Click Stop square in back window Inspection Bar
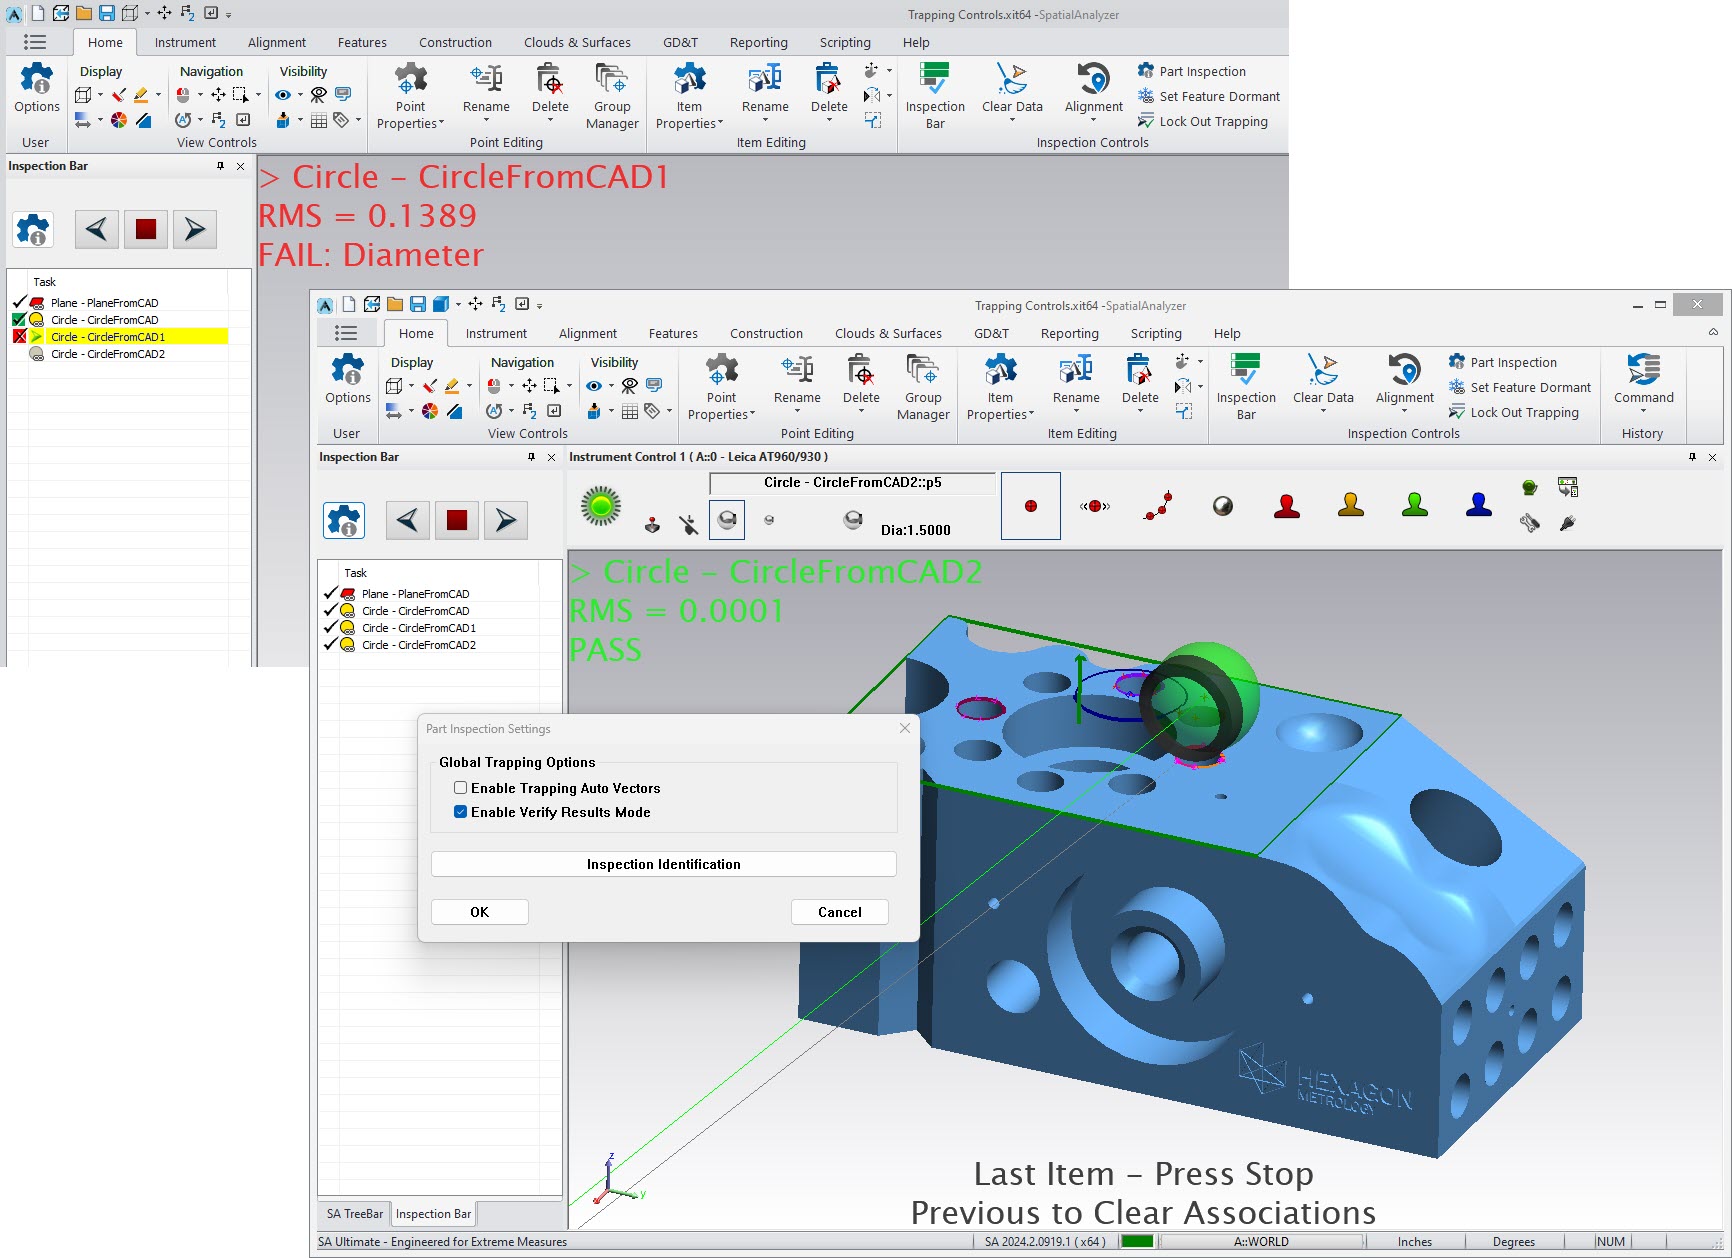The height and width of the screenshot is (1258, 1732). [146, 229]
